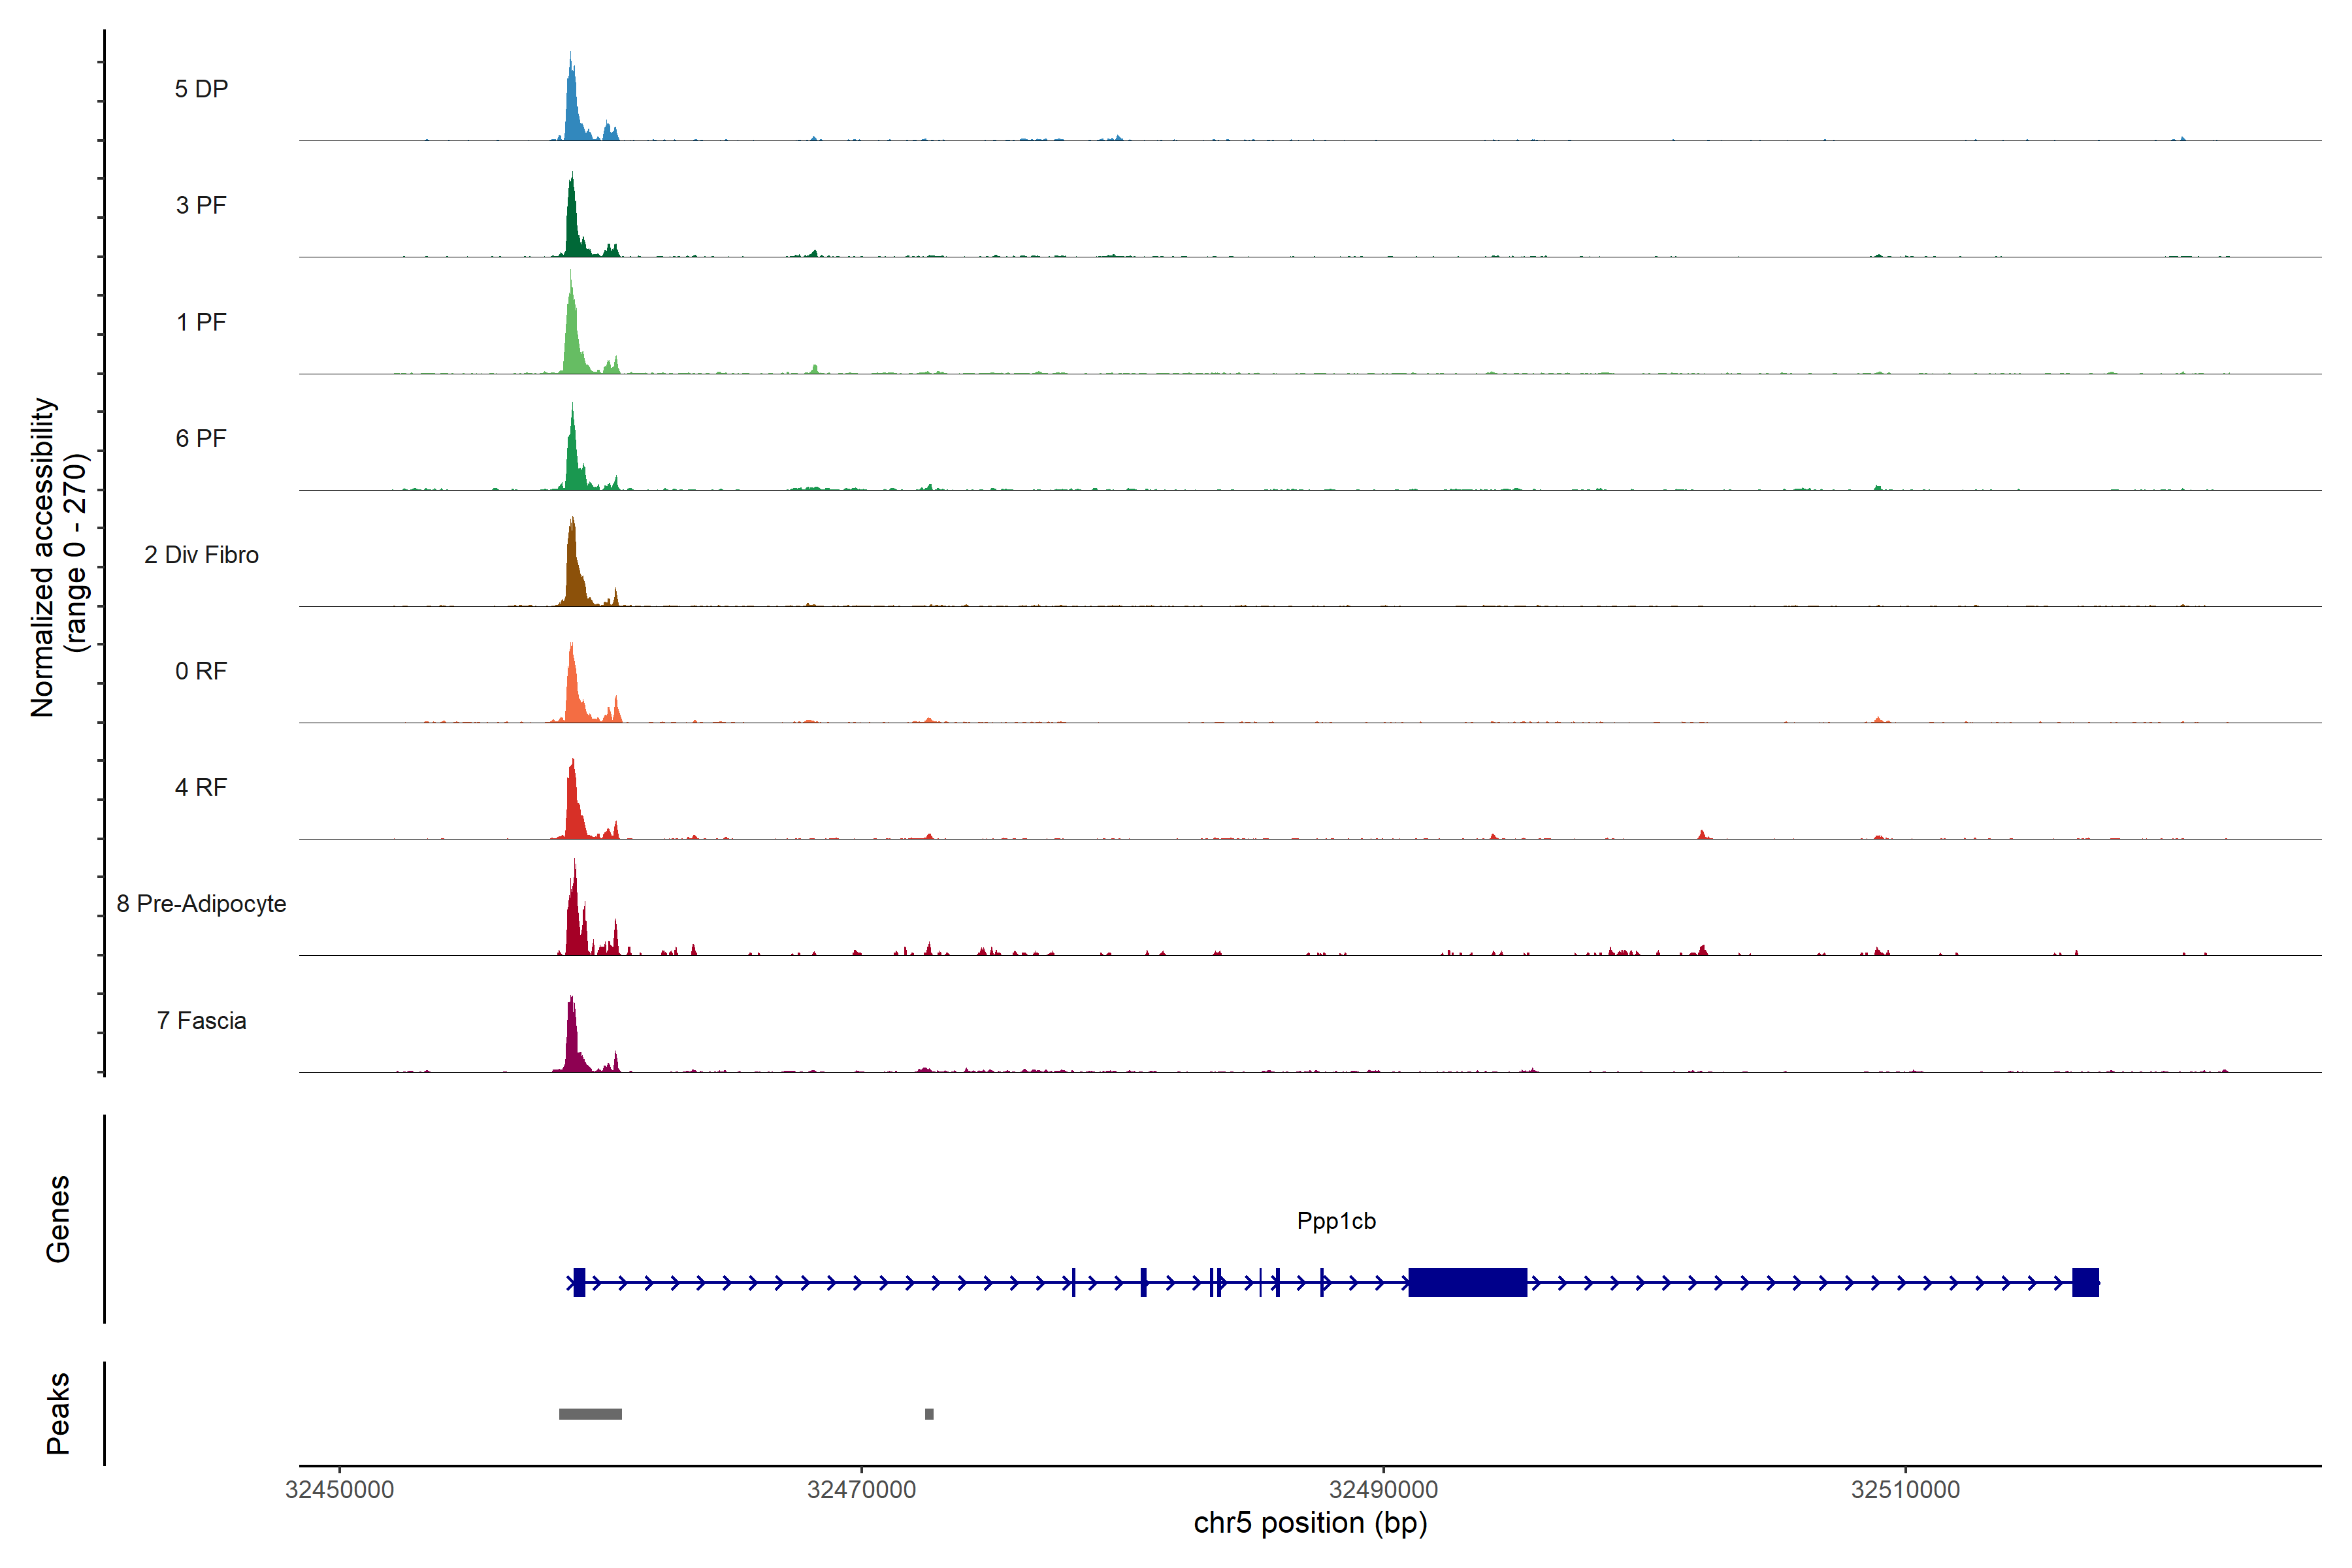Click the 8 Pre-Adipocyte label
Image resolution: width=2352 pixels, height=1568 pixels.
click(x=201, y=904)
